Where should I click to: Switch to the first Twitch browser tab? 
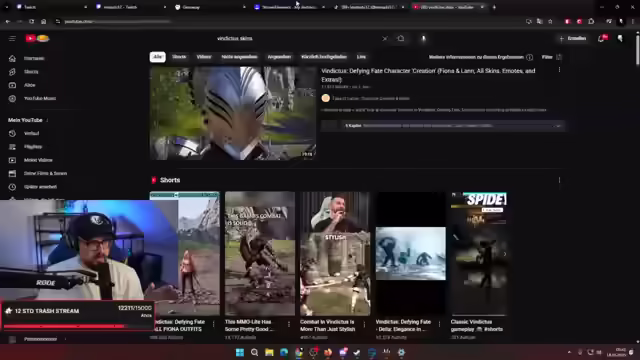click(x=52, y=7)
